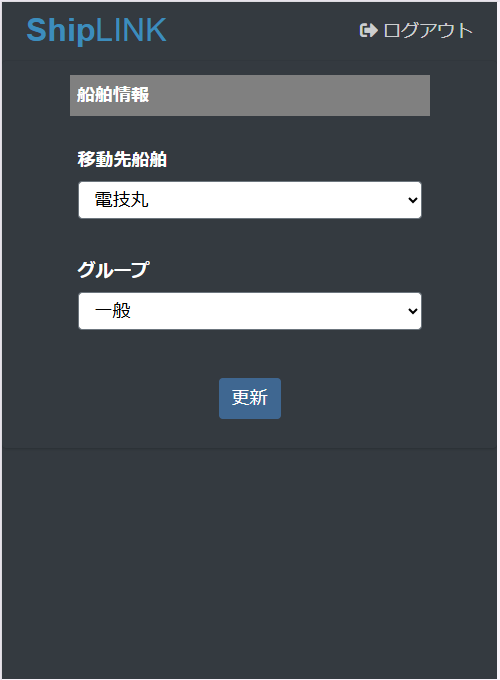Click the empty gray area right of 船舶情報

[291, 95]
